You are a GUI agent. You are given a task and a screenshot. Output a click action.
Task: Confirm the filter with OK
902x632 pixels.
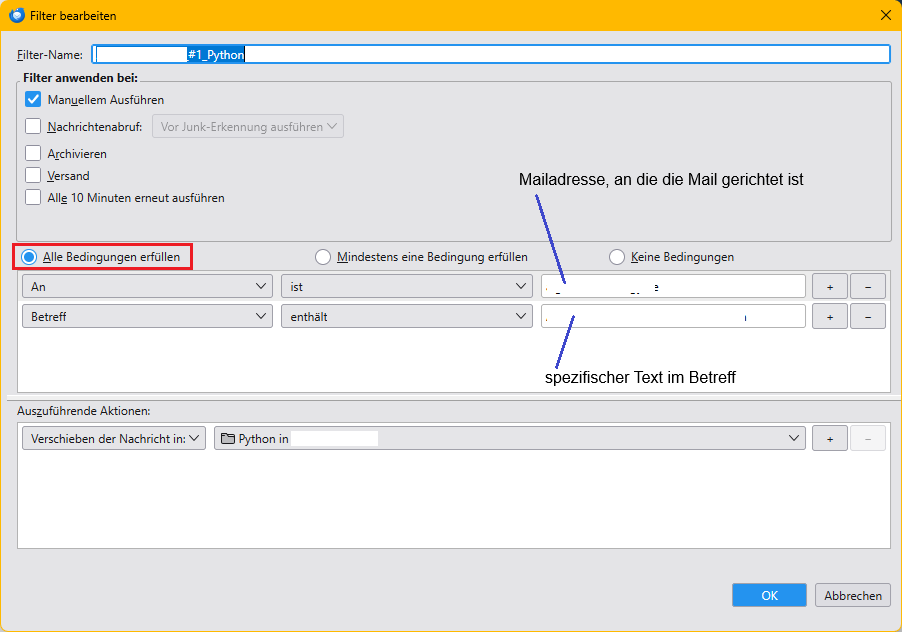(x=769, y=595)
